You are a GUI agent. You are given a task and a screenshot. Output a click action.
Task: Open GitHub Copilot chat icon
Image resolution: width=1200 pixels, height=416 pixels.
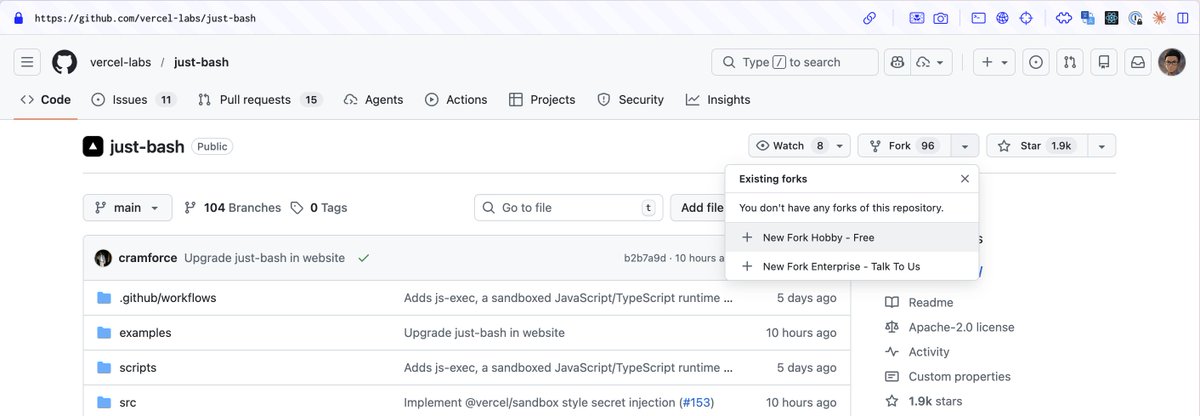[898, 62]
